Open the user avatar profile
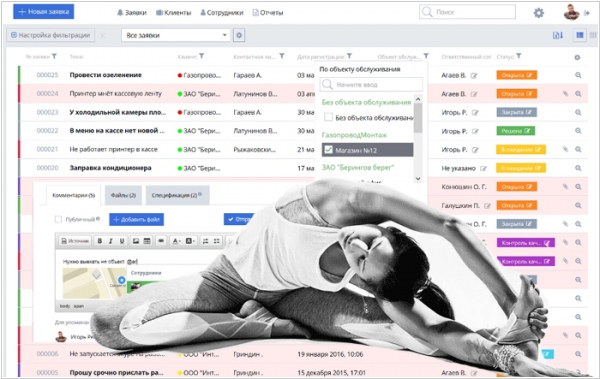This screenshot has height=379, width=600. pos(571,12)
